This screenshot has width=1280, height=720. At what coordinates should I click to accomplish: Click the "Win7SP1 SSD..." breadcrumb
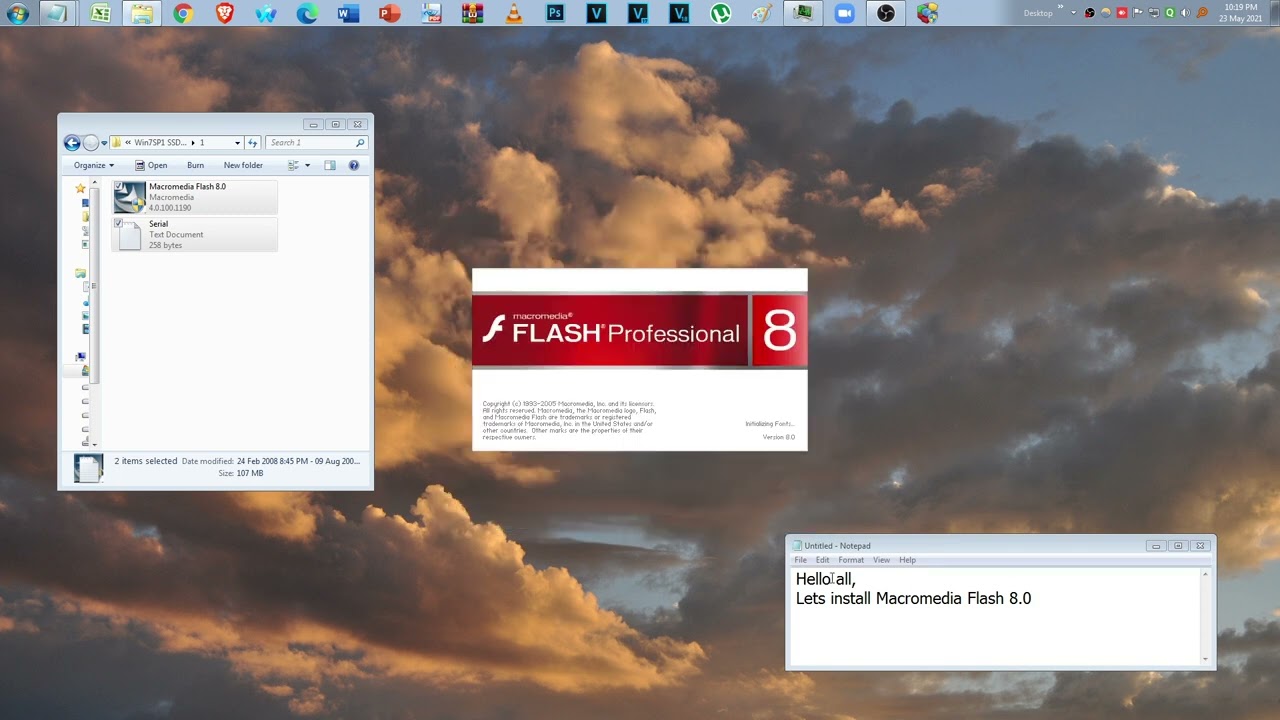[x=160, y=143]
